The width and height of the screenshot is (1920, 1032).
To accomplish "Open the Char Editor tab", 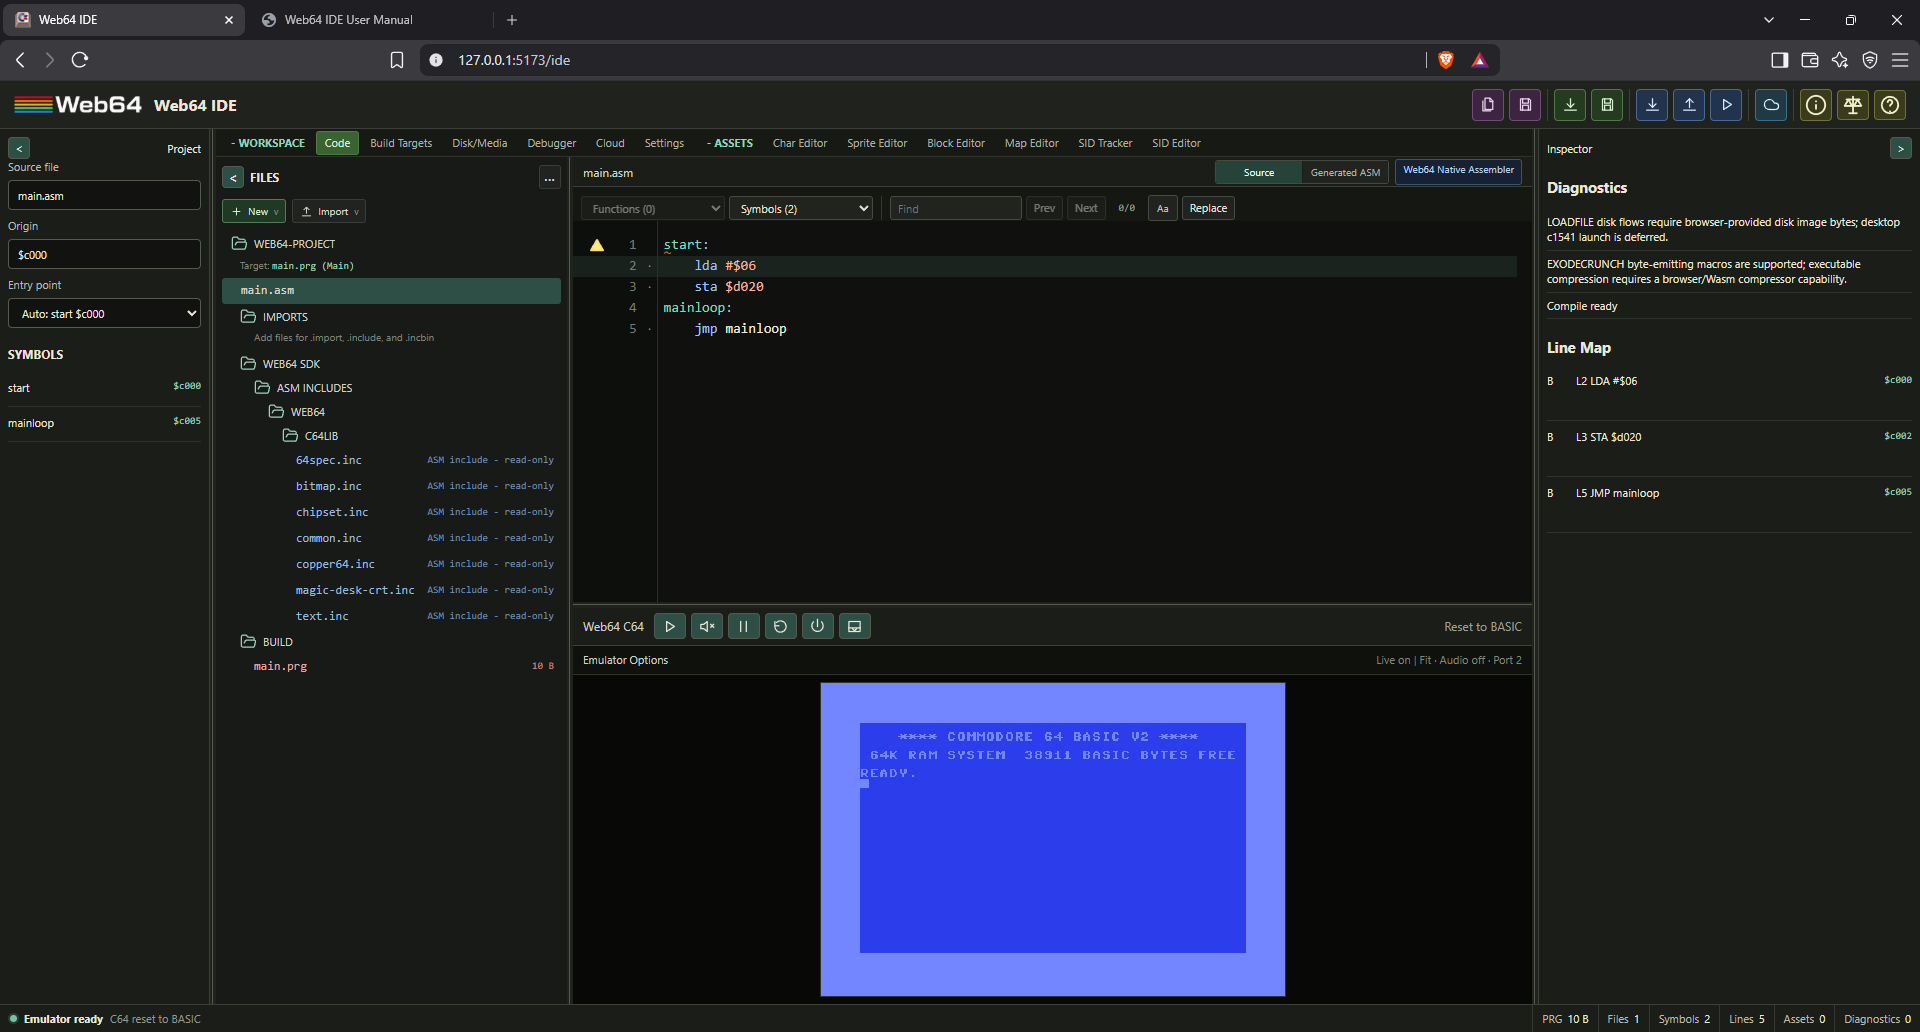I will click(799, 143).
